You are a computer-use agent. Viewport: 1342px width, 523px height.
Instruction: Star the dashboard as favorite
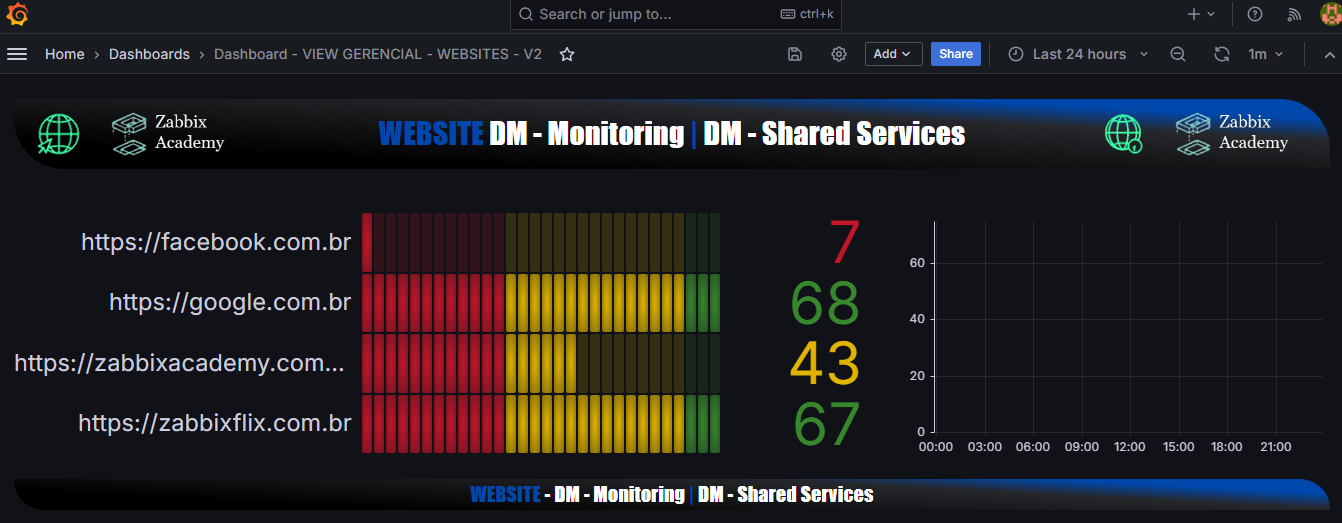pos(567,54)
